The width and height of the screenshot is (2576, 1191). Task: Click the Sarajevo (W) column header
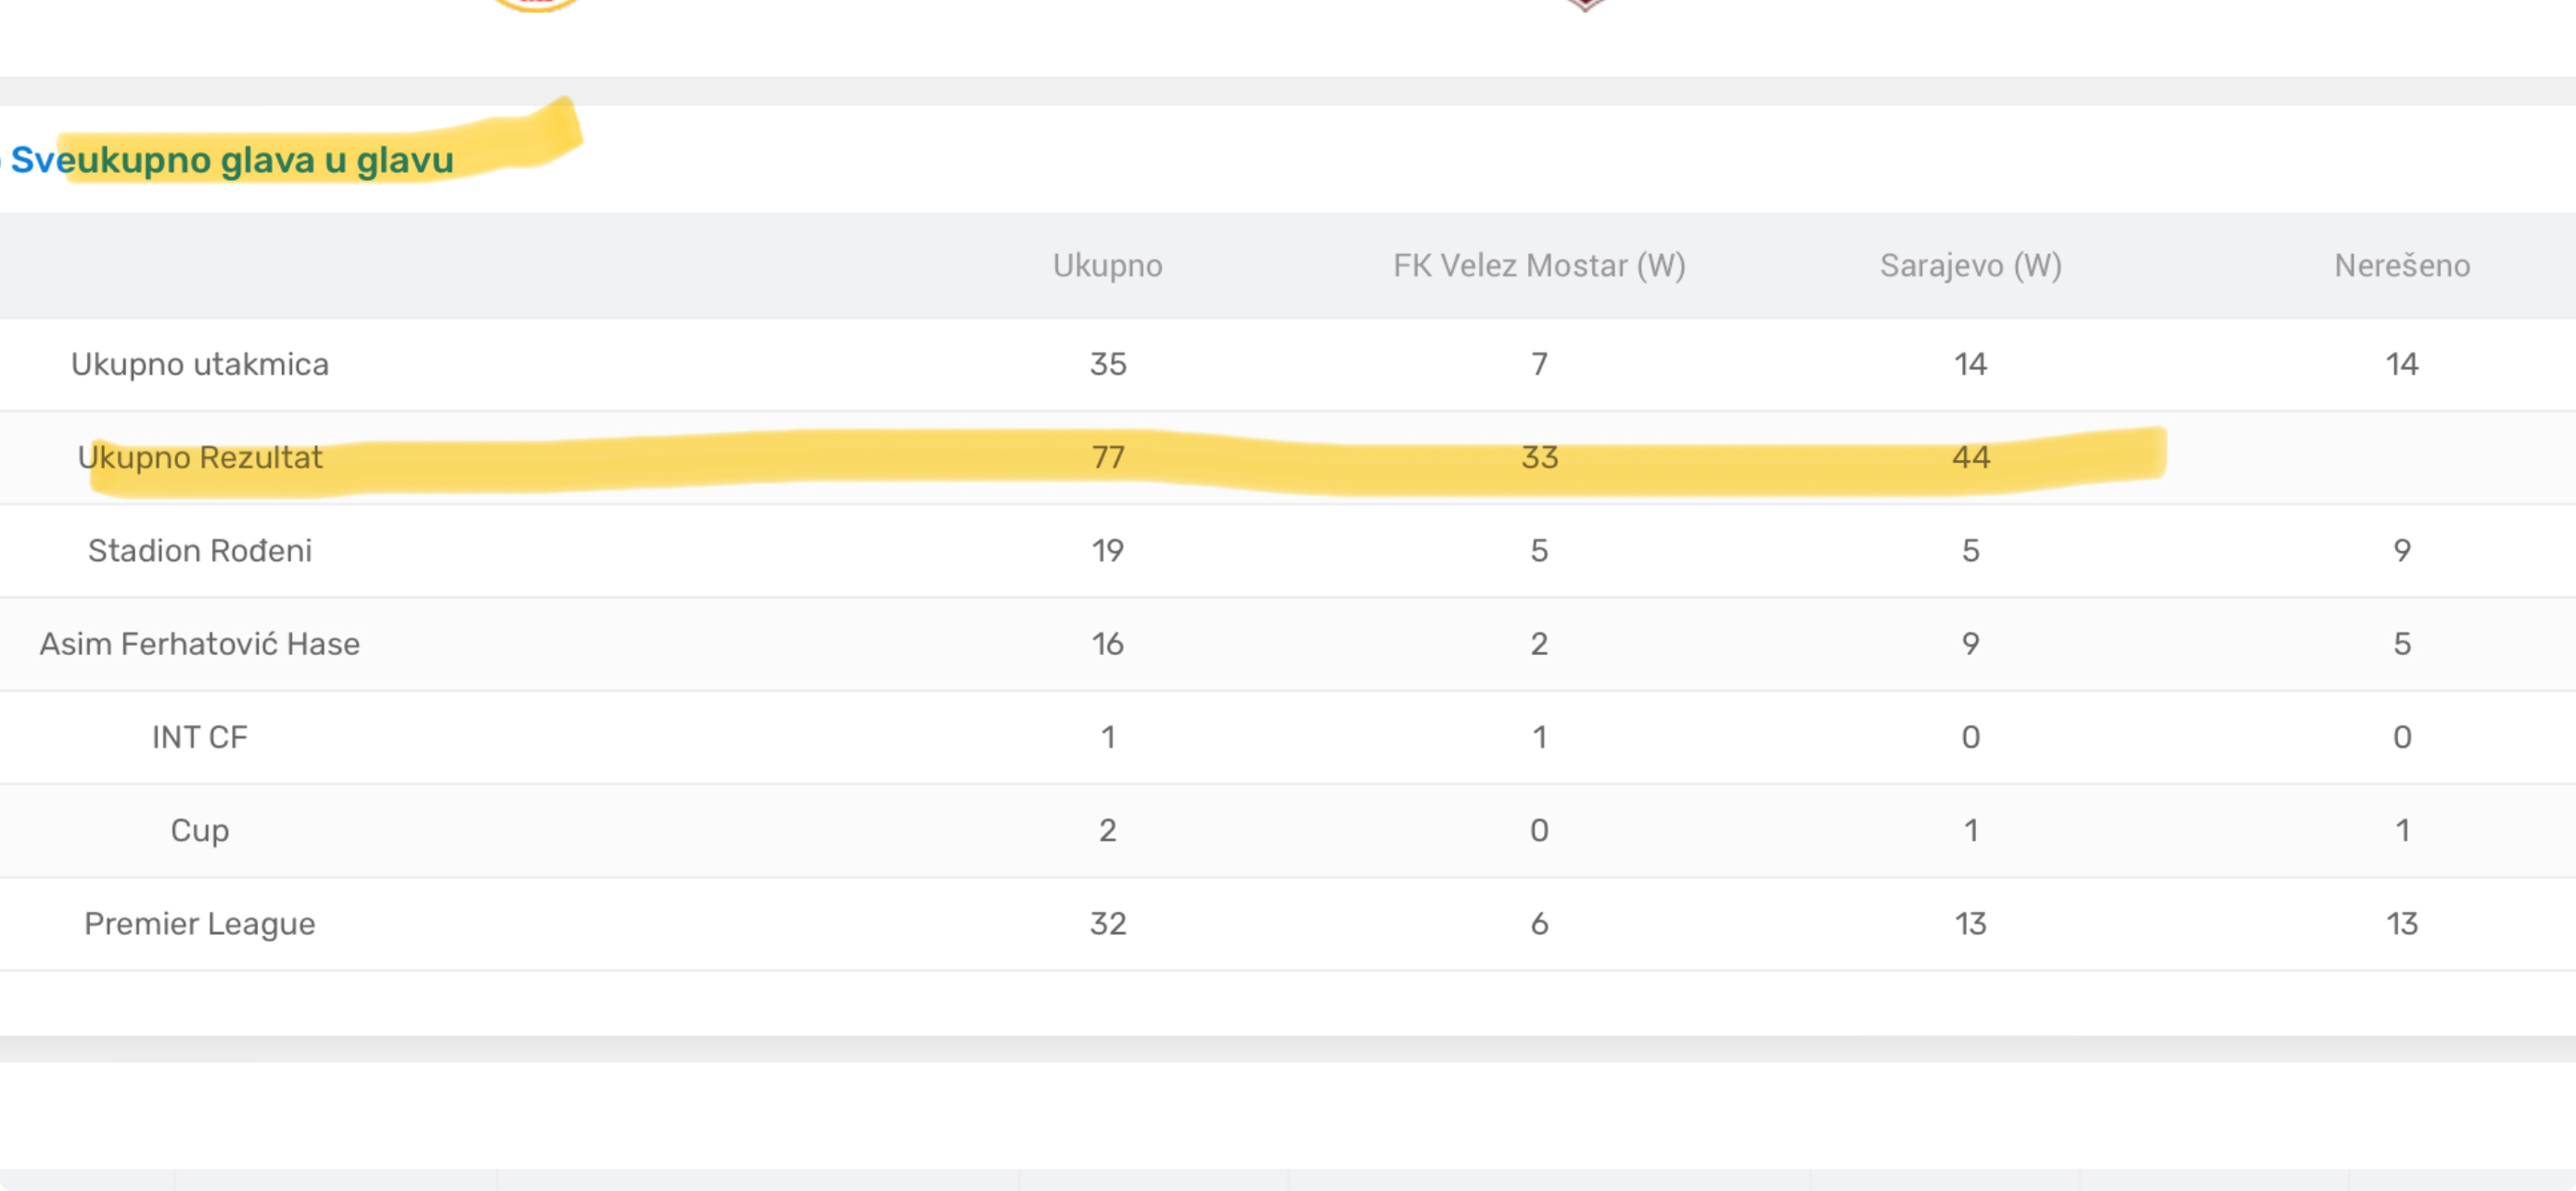click(1970, 266)
